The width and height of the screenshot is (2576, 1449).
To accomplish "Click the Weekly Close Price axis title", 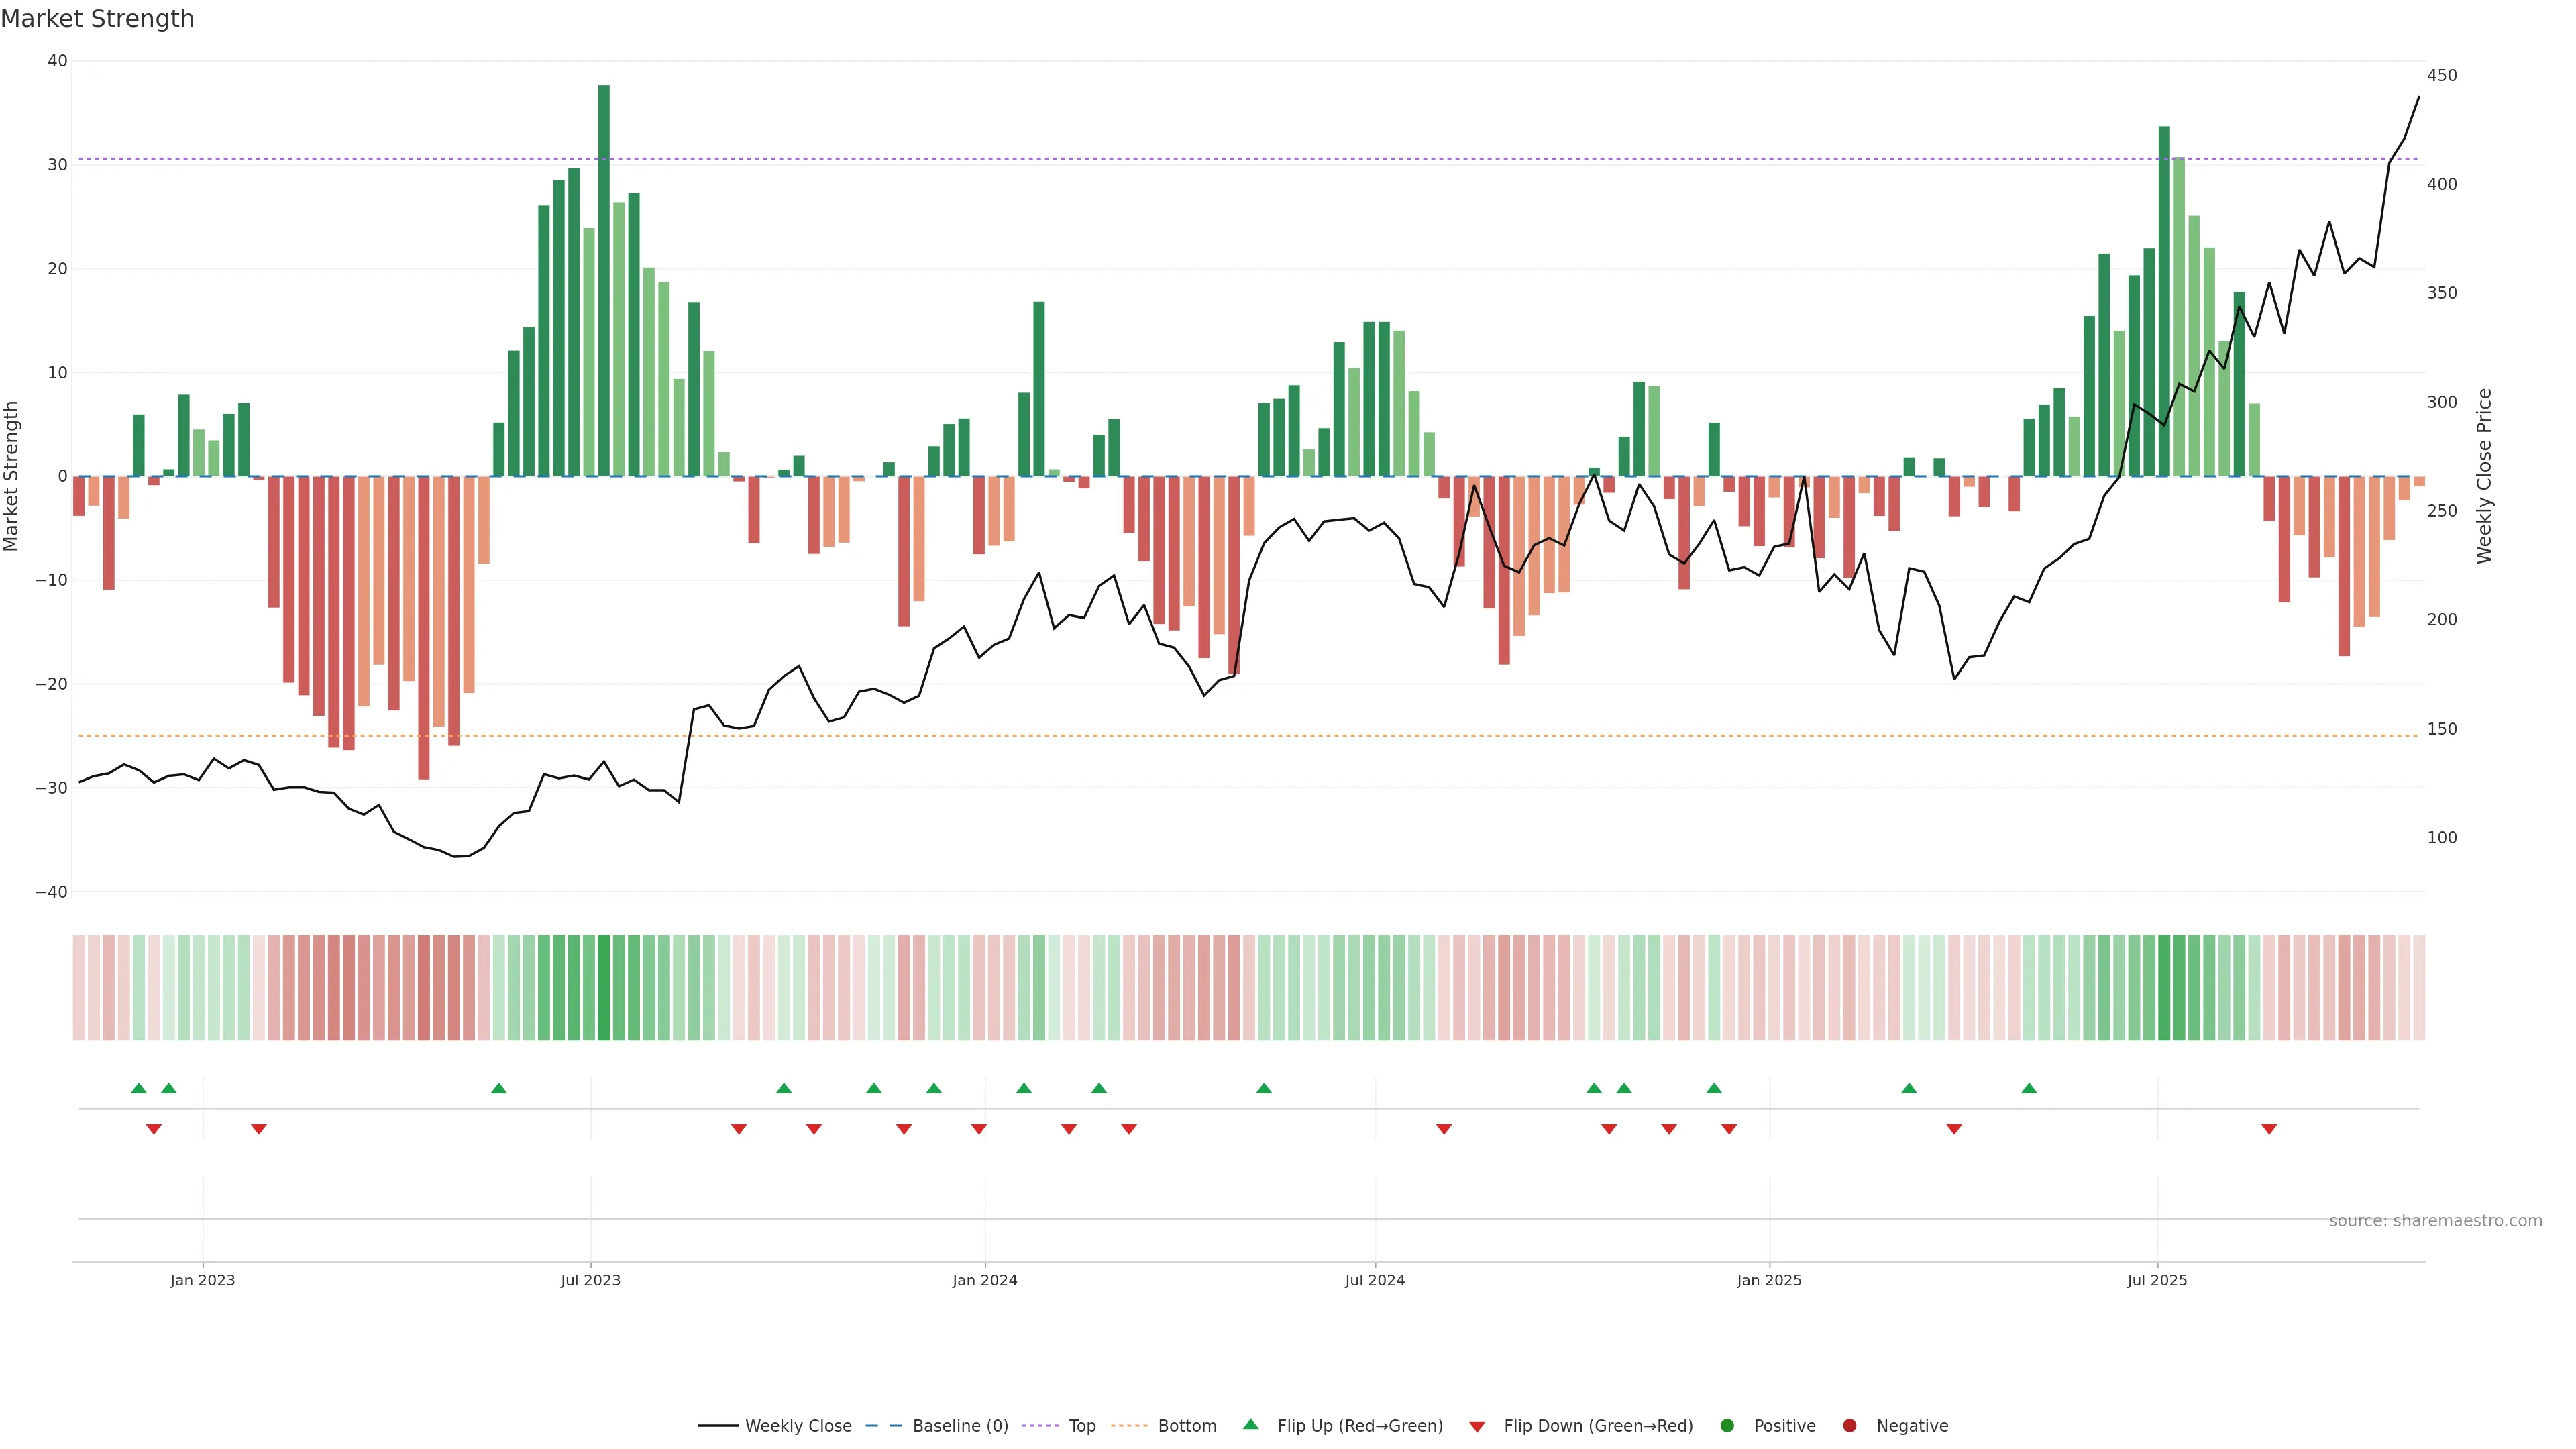I will 2484,476.
